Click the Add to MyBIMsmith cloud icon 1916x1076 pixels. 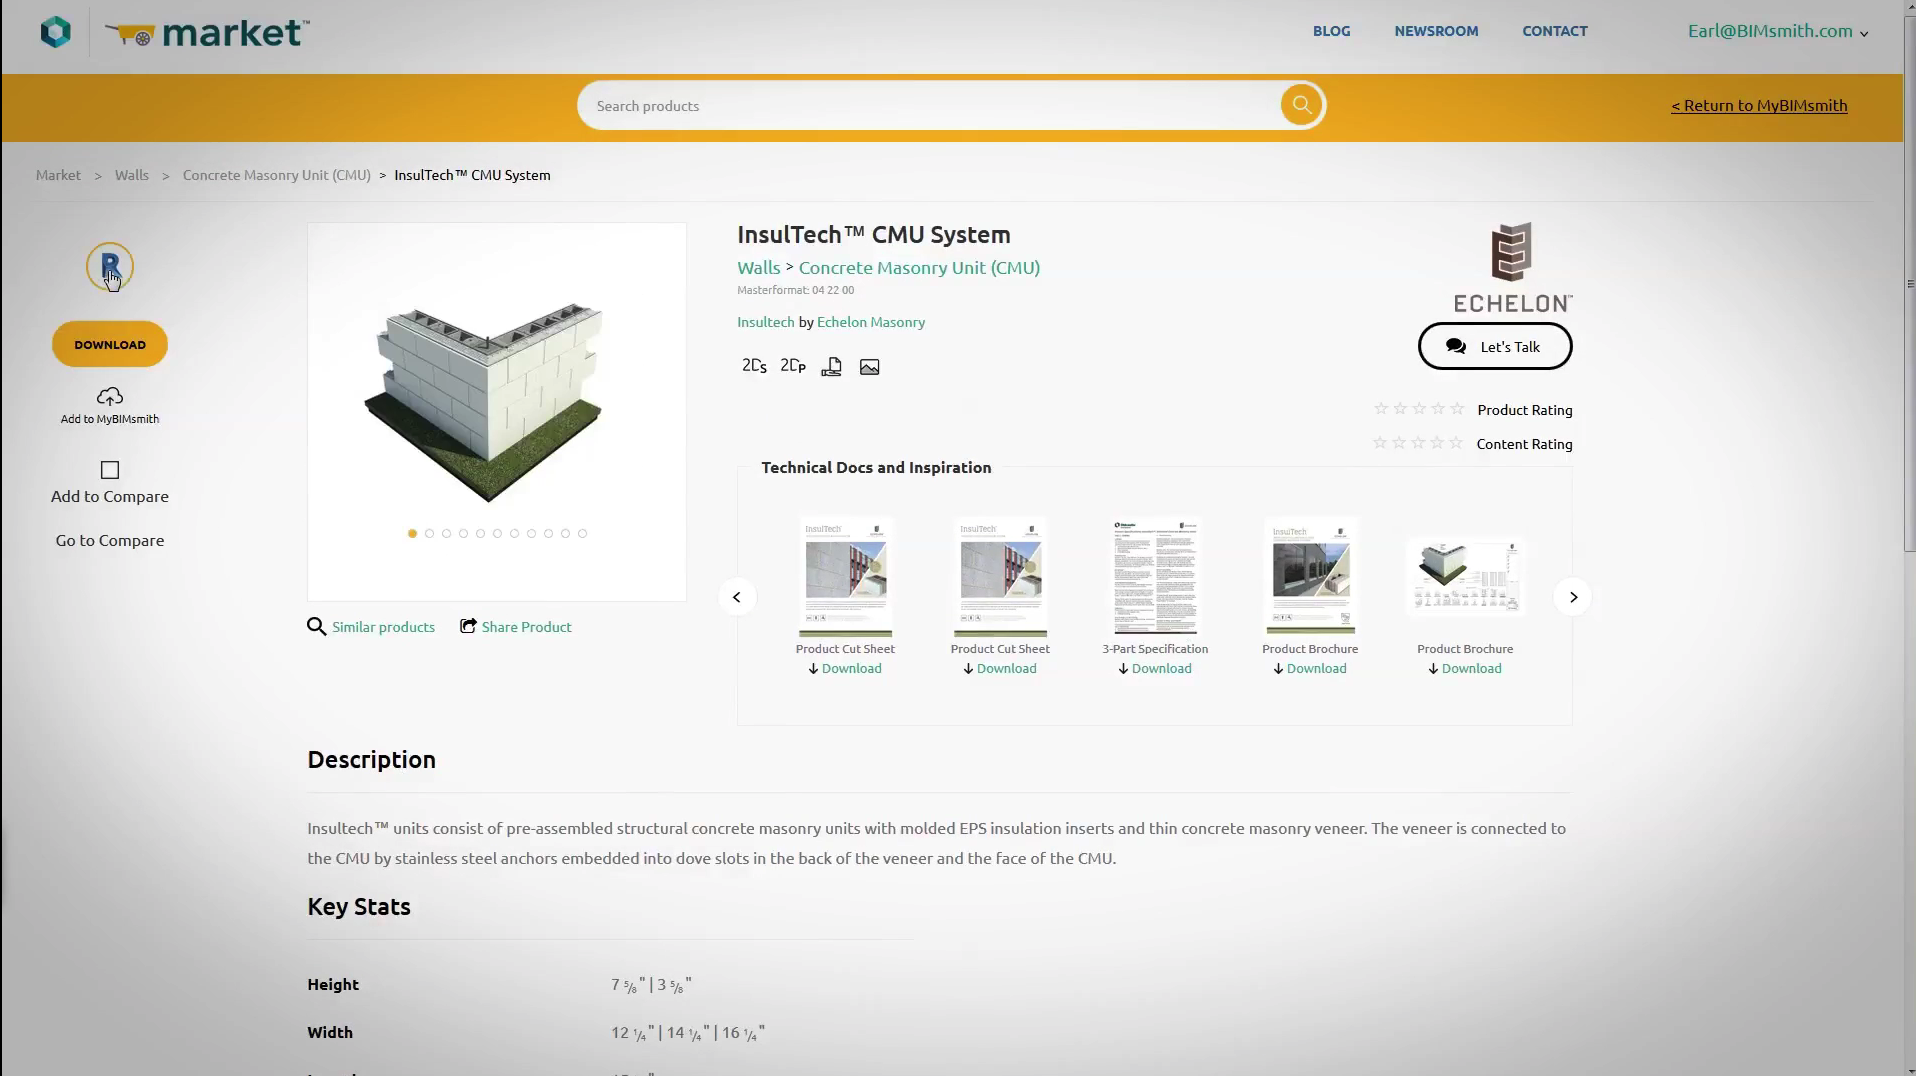[110, 397]
